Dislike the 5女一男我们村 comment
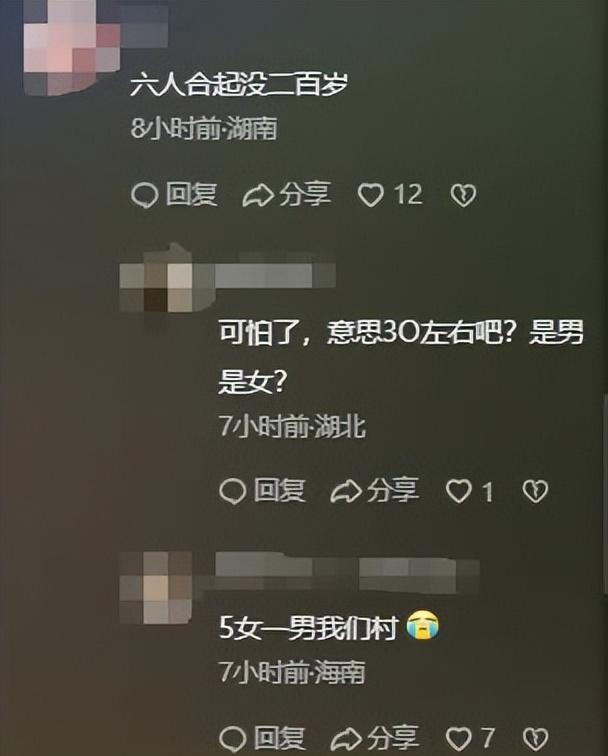This screenshot has height=756, width=608. click(535, 739)
